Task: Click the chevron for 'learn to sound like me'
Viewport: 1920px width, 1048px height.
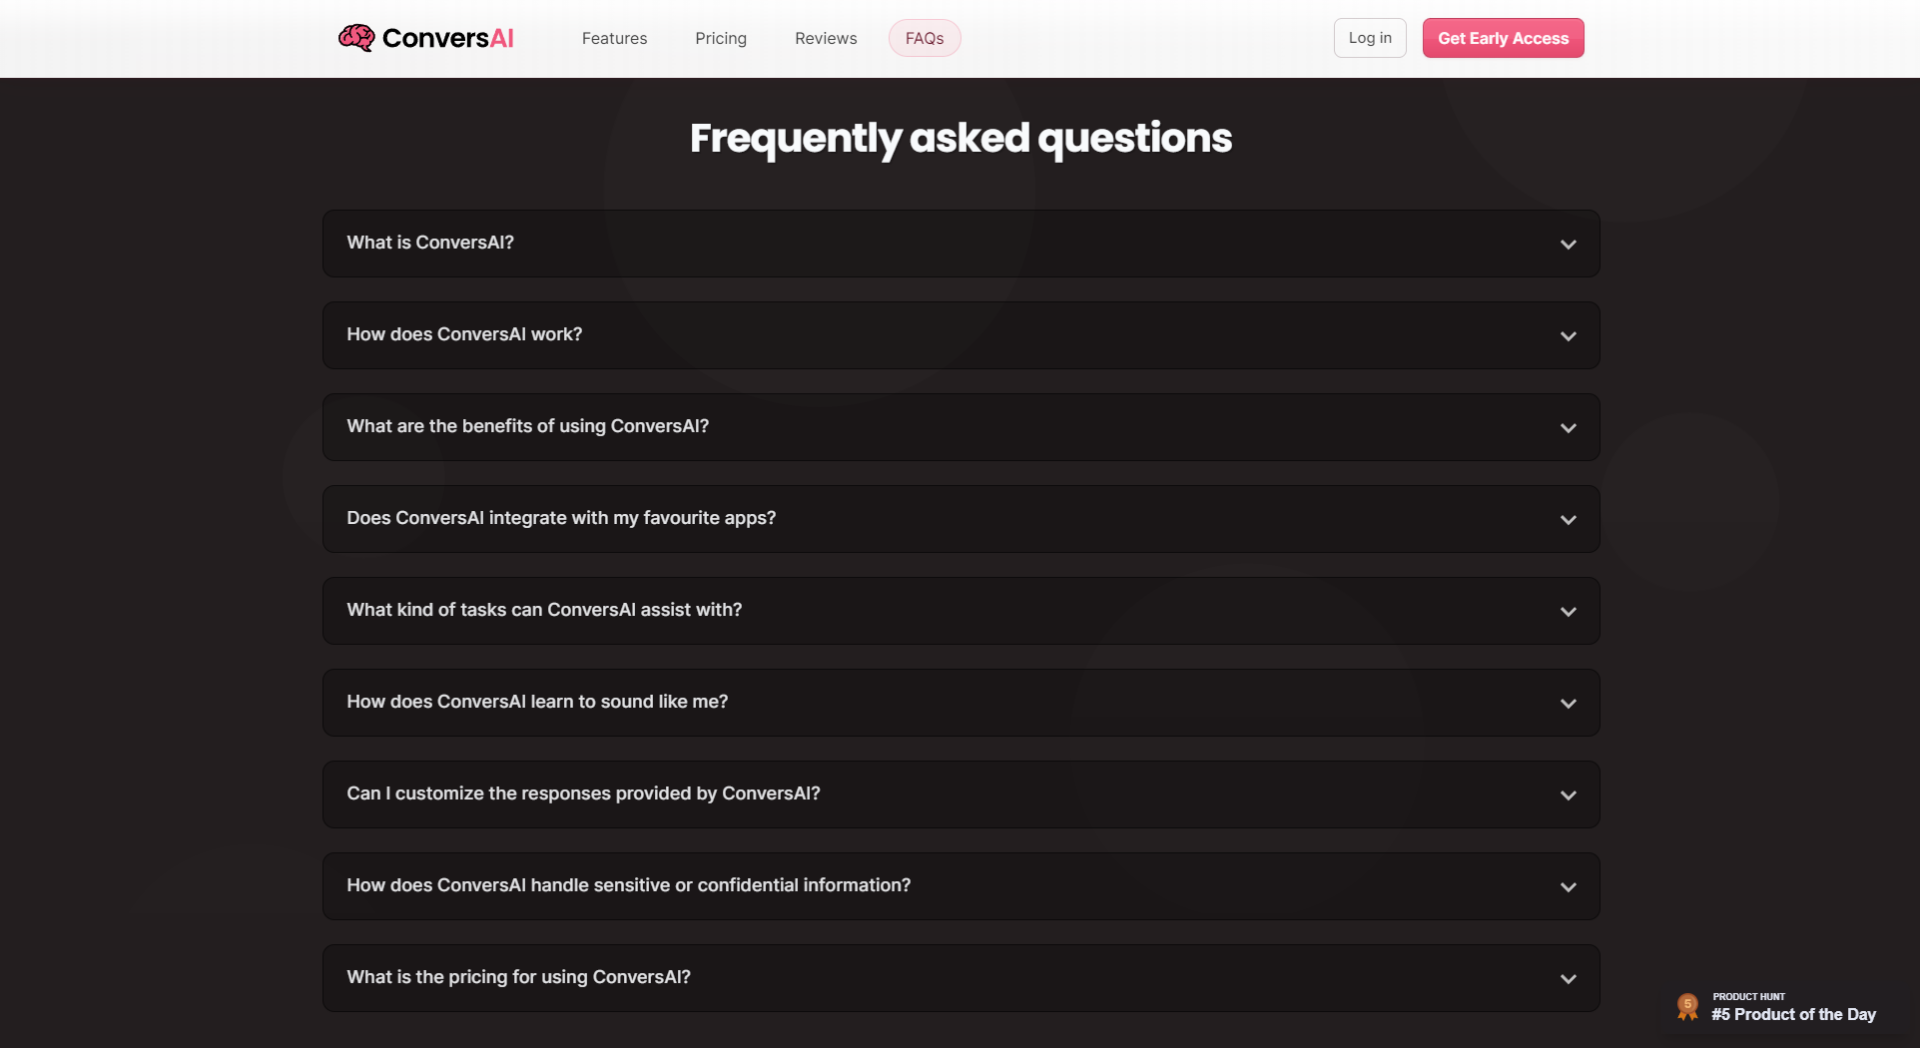Action: pos(1568,704)
